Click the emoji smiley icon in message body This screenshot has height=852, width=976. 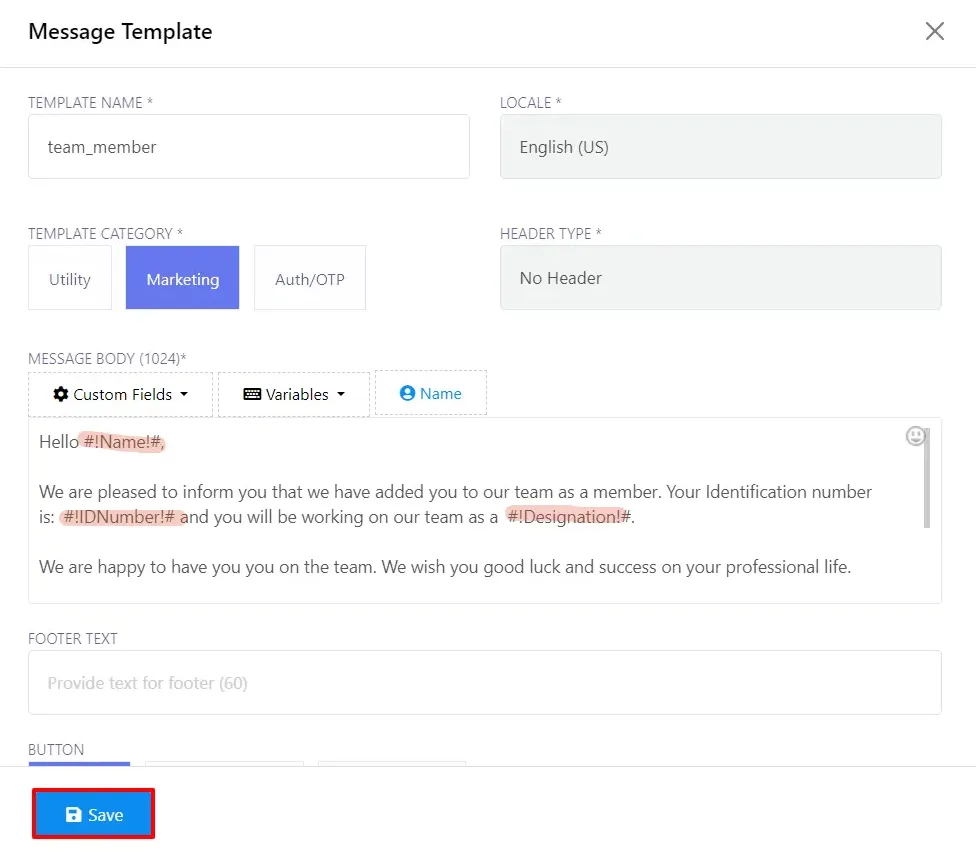click(915, 436)
